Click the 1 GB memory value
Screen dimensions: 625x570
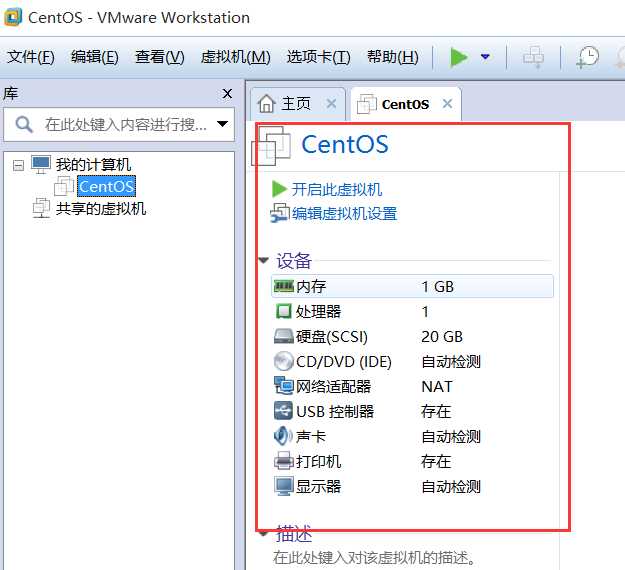[438, 287]
